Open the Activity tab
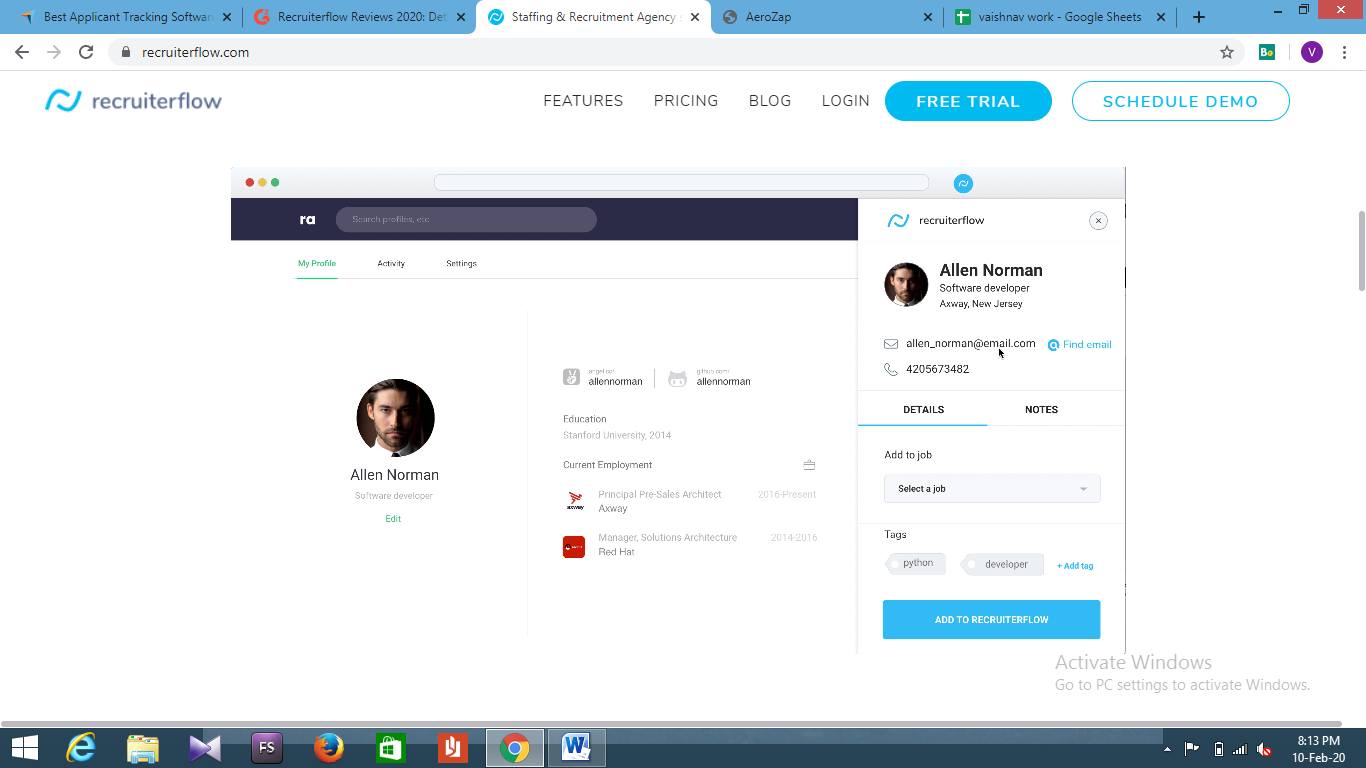This screenshot has height=768, width=1366. tap(391, 264)
